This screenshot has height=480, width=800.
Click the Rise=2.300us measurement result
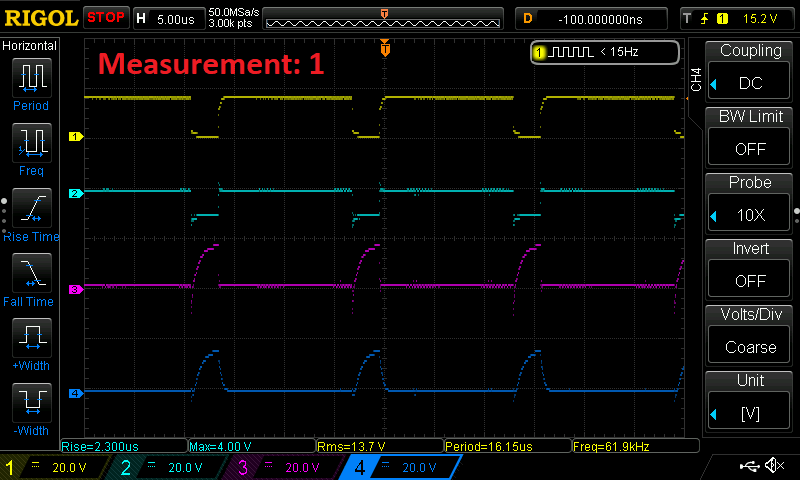(124, 446)
